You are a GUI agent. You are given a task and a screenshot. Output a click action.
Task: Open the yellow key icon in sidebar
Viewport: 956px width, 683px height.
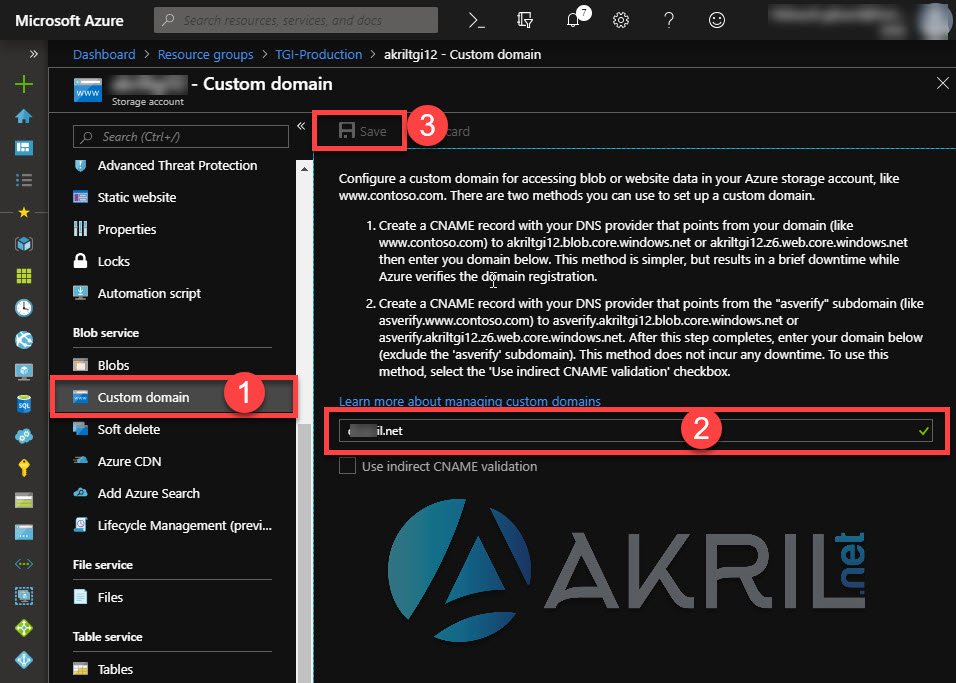[x=24, y=468]
